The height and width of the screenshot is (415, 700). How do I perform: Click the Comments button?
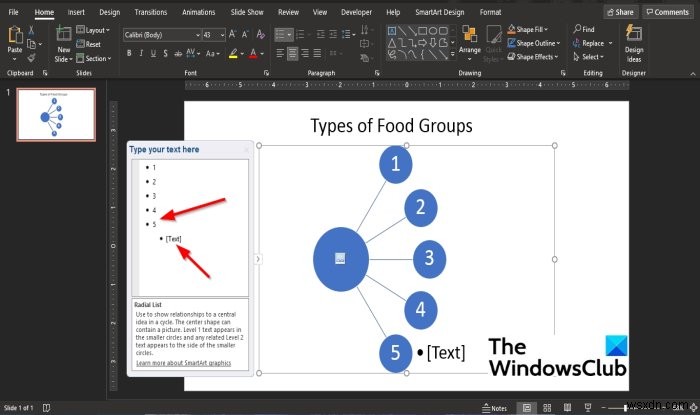pos(668,12)
